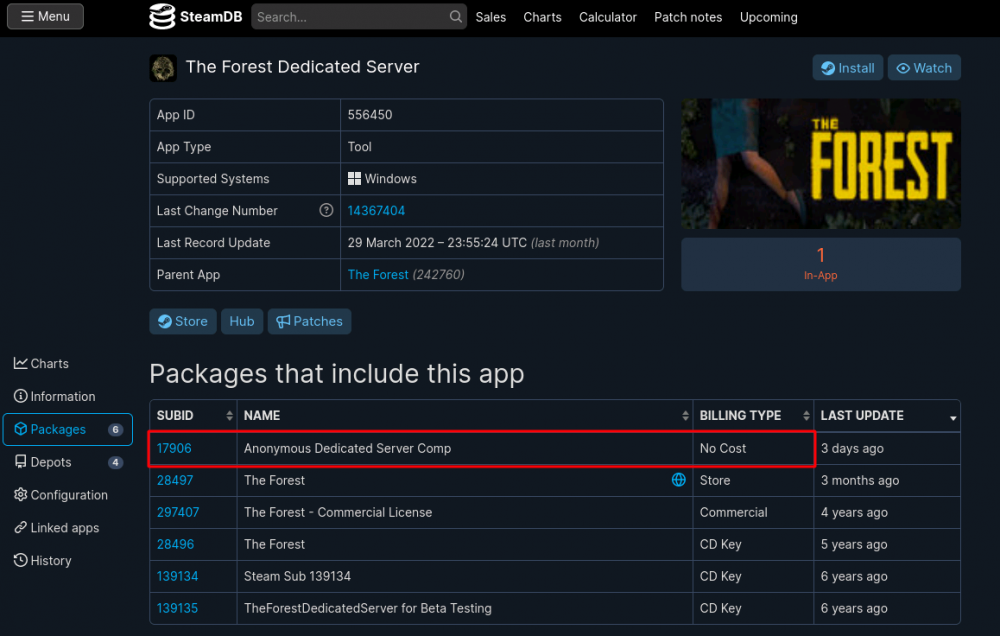This screenshot has height=636, width=1000.
Task: Click the SteamDB logo icon
Action: 162,17
